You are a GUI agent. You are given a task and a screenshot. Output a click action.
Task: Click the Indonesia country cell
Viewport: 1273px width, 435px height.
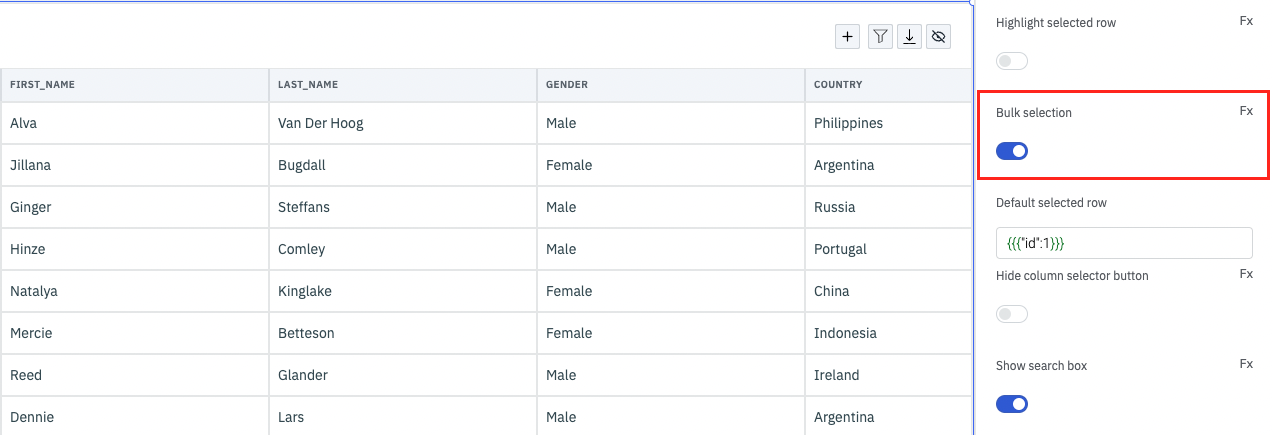tap(845, 333)
